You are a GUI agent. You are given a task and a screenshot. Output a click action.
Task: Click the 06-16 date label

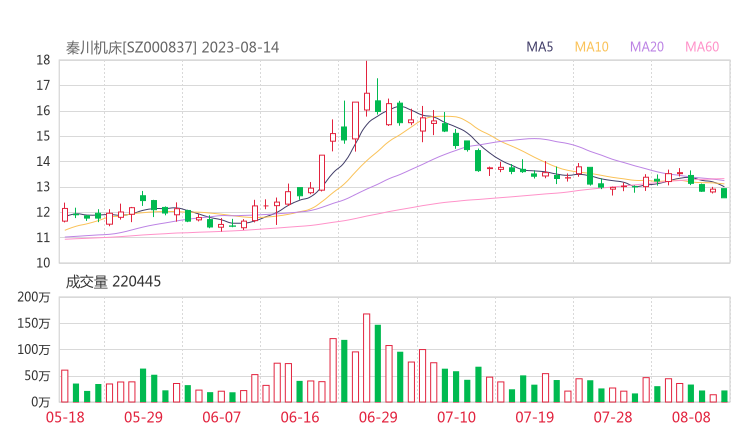coord(300,417)
